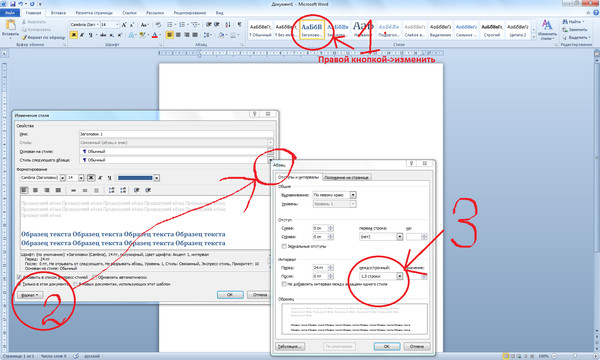This screenshot has width=600, height=360.
Task: Switch to 'Положение на странице' tab
Action: click(x=346, y=178)
